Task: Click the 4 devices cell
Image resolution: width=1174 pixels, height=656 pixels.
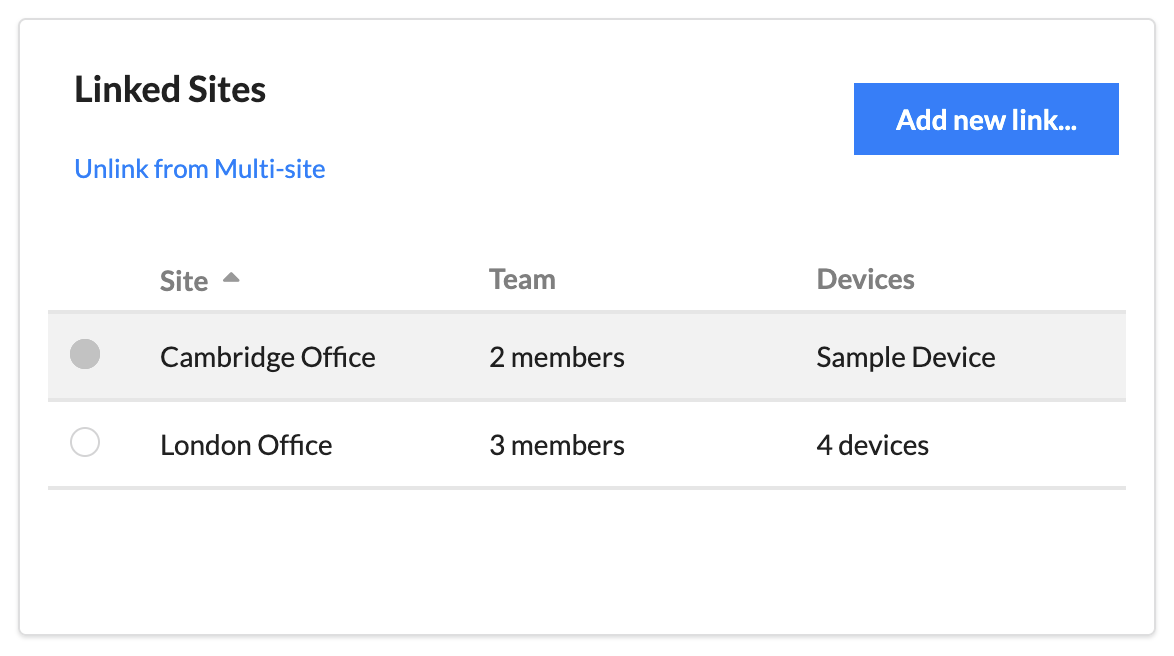Action: [873, 446]
